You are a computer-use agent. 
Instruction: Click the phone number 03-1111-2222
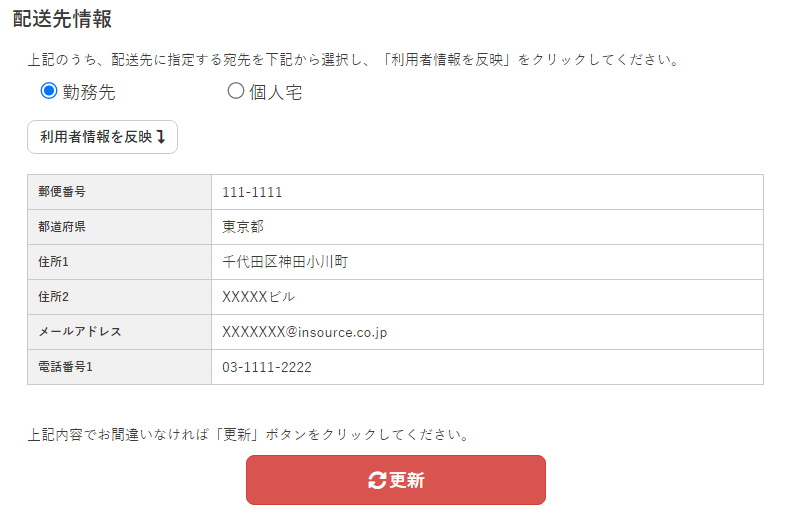pos(267,367)
